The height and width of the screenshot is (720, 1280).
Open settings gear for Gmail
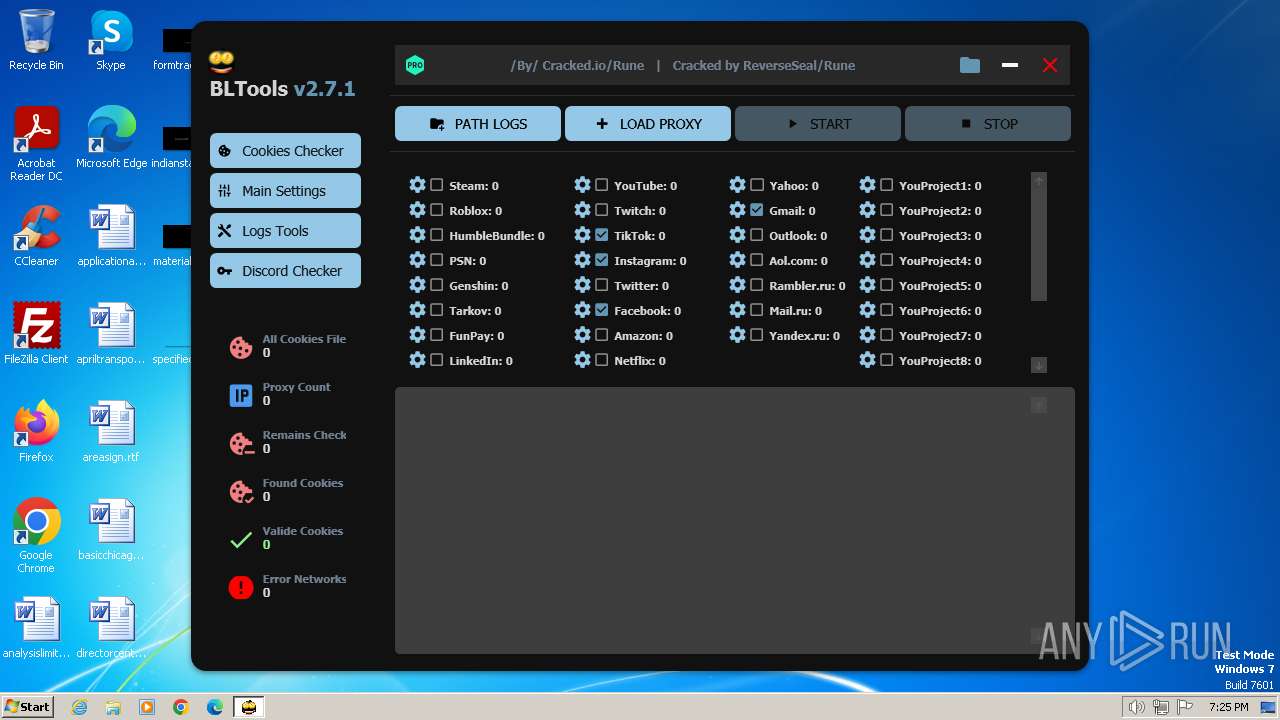pyautogui.click(x=738, y=210)
